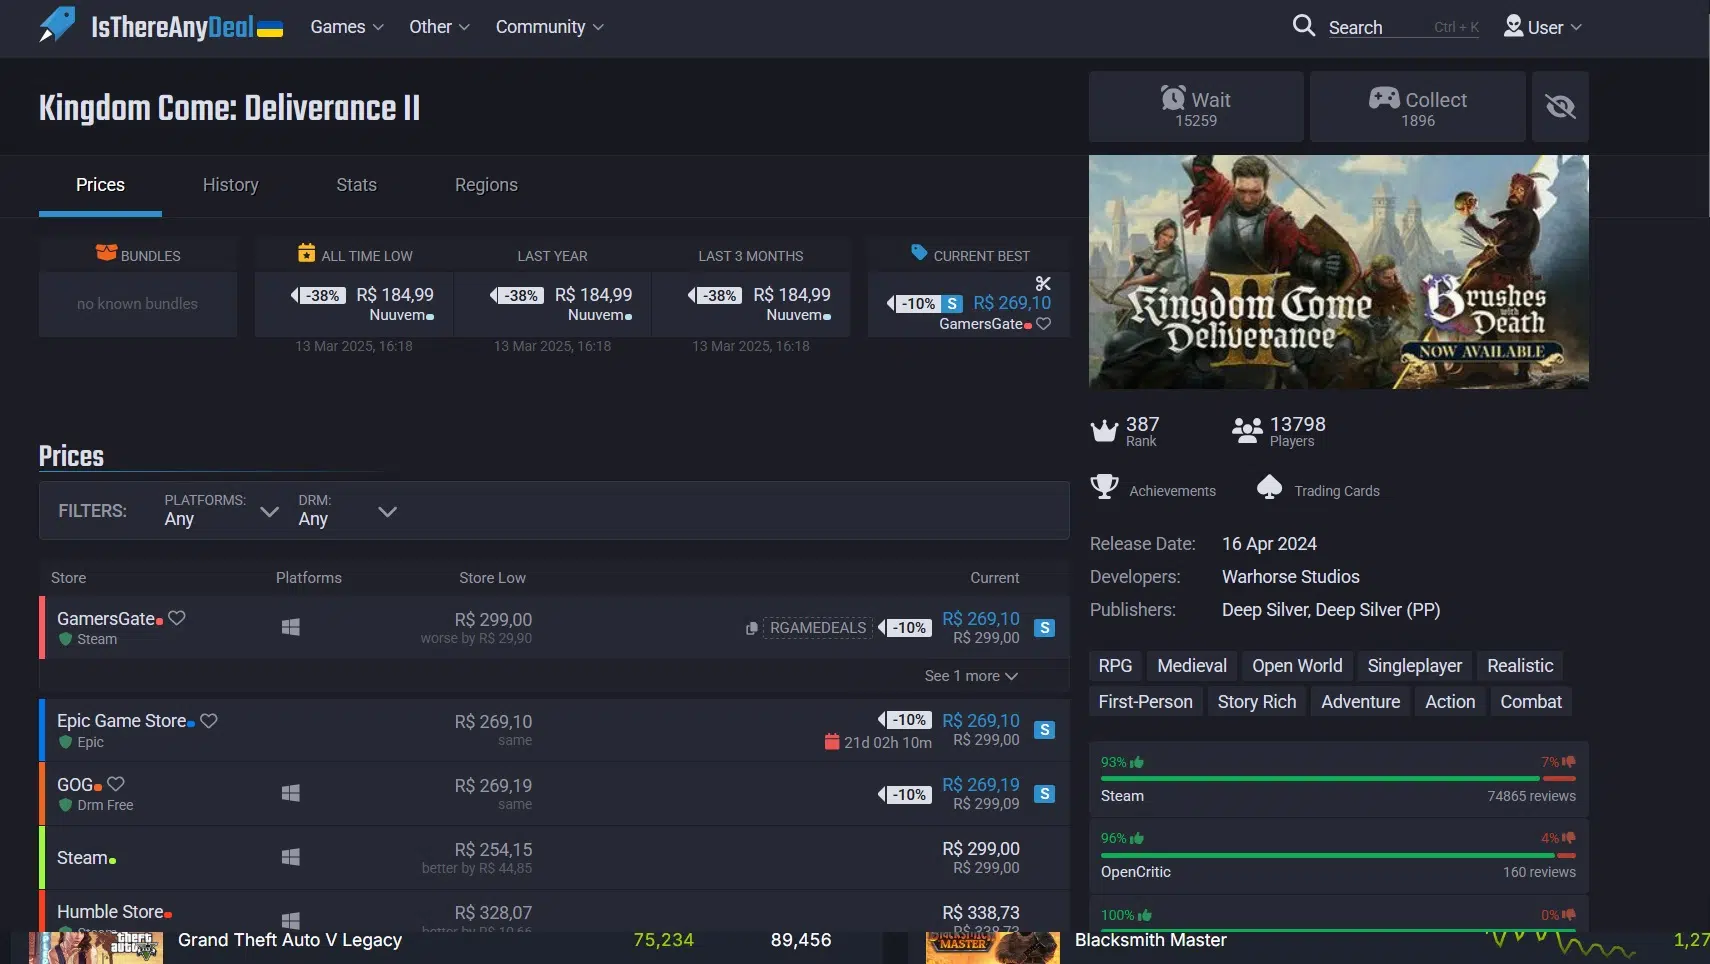
Task: Click the Steam reviews rating bar
Action: [1338, 779]
